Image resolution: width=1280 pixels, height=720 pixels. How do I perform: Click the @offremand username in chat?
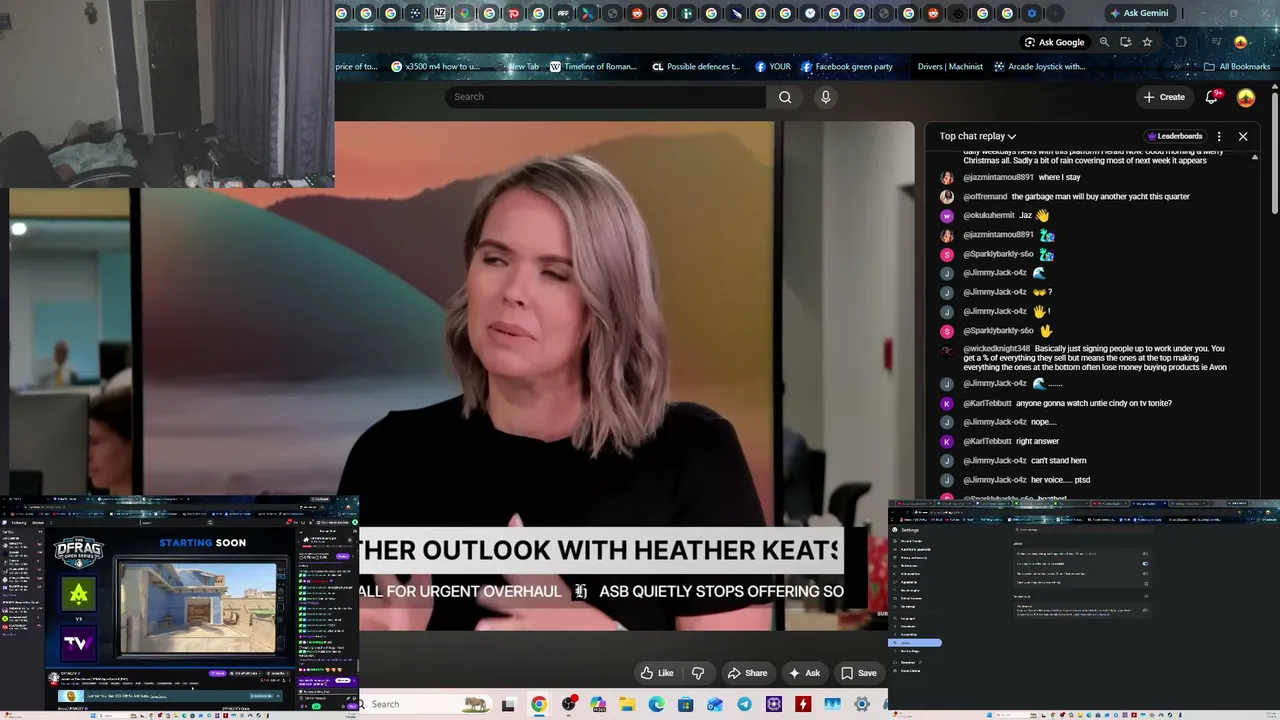[x=985, y=197]
